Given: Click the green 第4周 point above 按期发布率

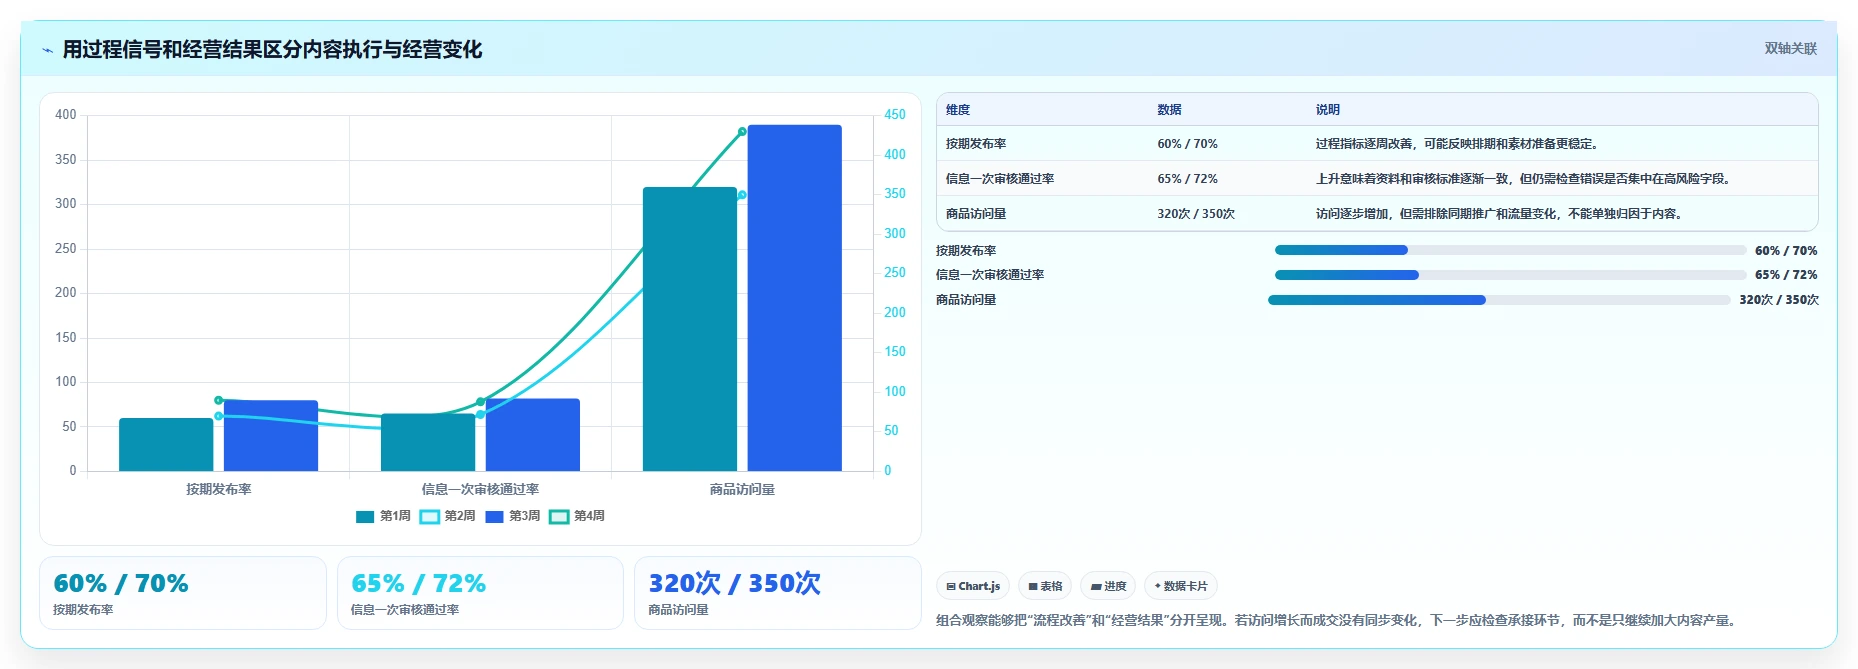Looking at the screenshot, I should click(219, 400).
